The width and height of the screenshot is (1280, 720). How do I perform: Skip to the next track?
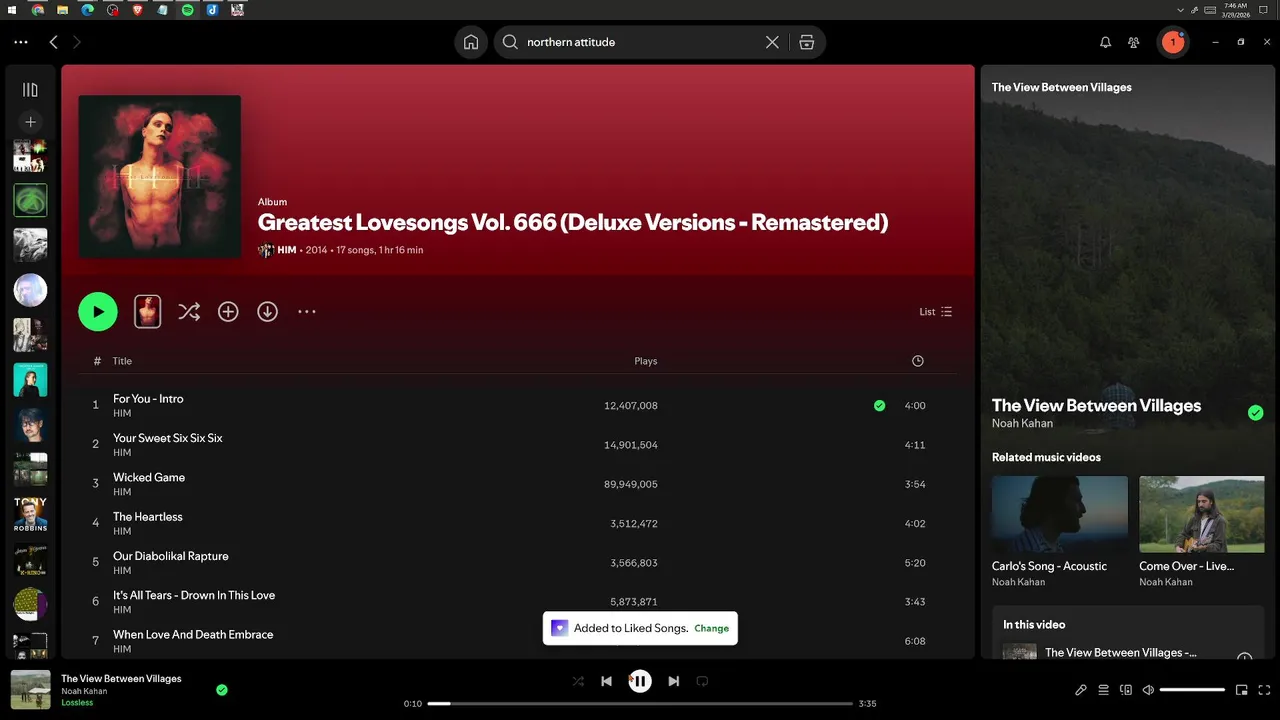(x=674, y=681)
